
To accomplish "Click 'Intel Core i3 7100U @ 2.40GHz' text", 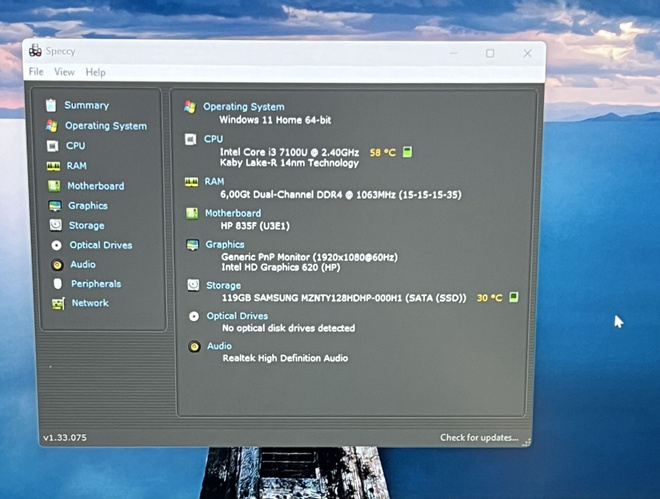I will 290,152.
